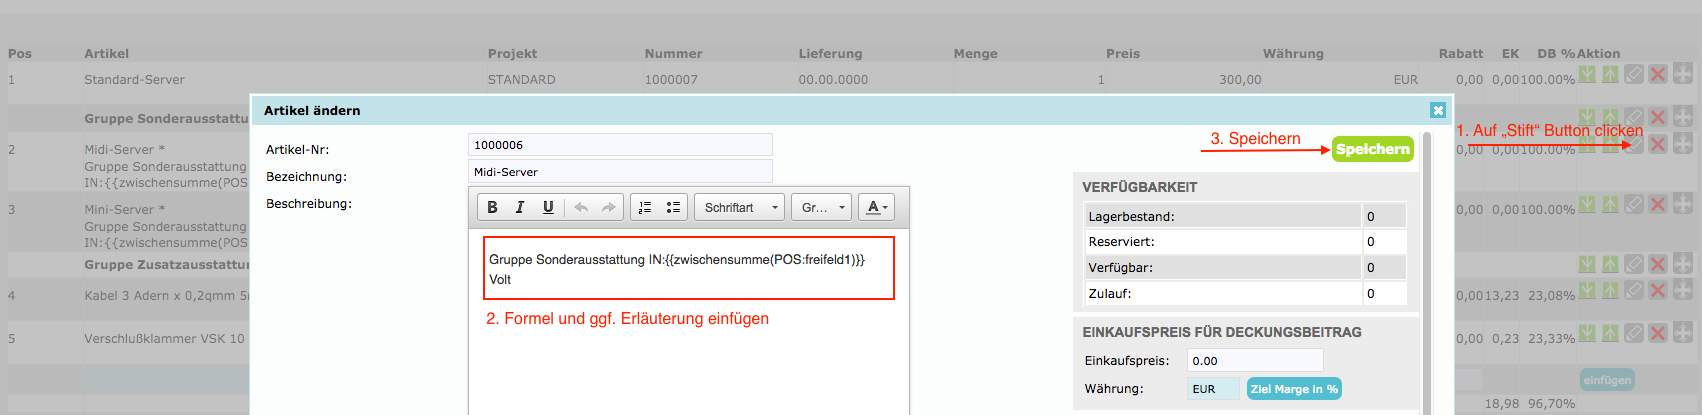Screen dimensions: 1702x415
Task: Open the Schriftart font dropdown
Action: [x=739, y=207]
